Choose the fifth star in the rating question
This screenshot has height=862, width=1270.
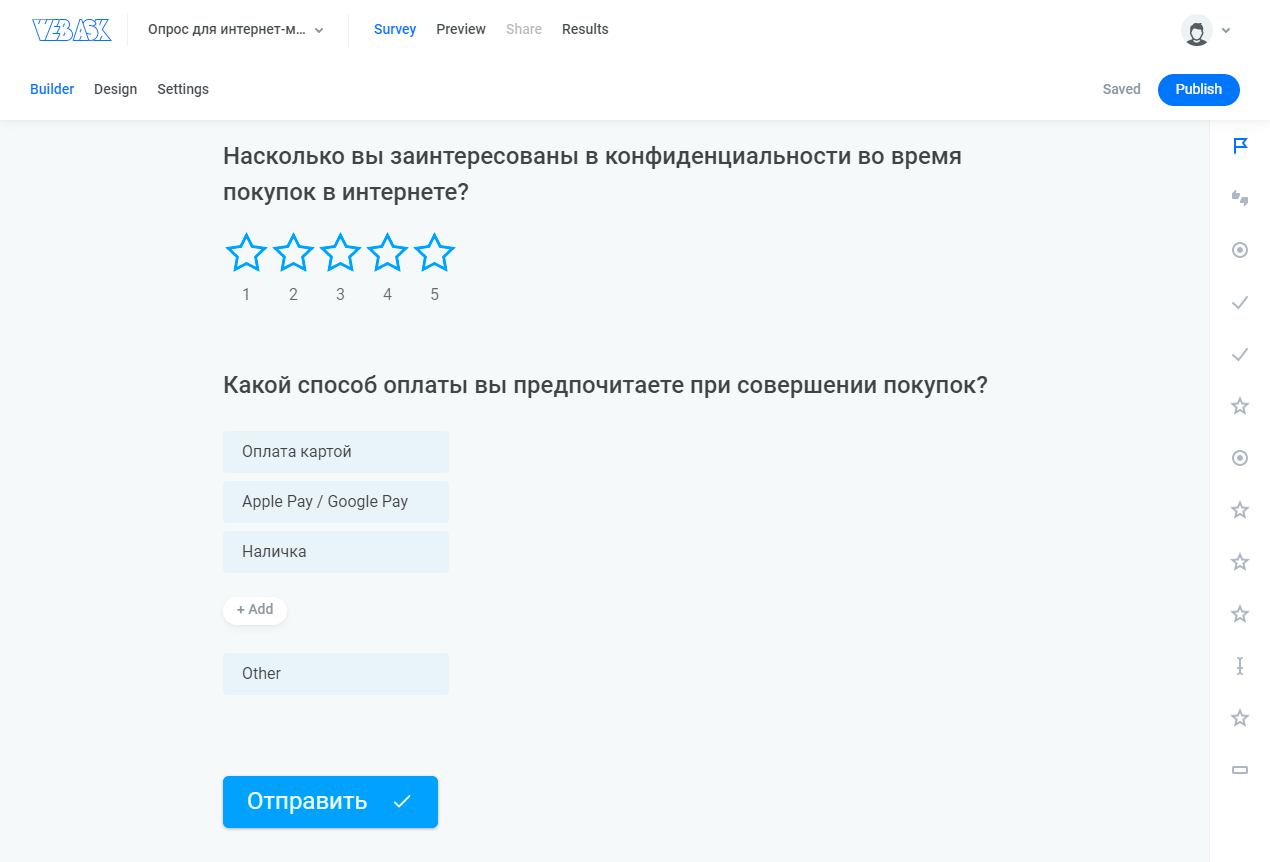[x=434, y=252]
